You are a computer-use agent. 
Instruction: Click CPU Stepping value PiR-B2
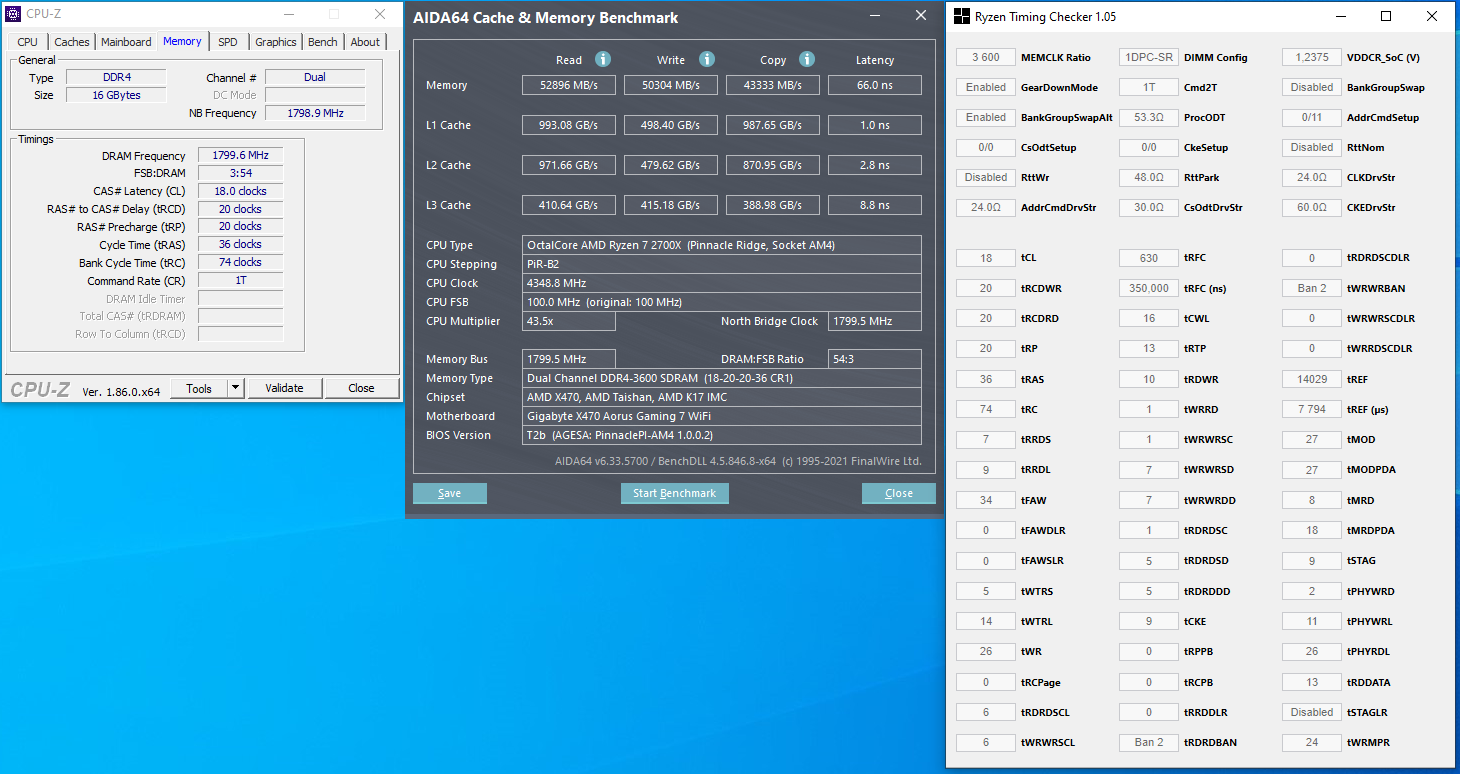722,264
